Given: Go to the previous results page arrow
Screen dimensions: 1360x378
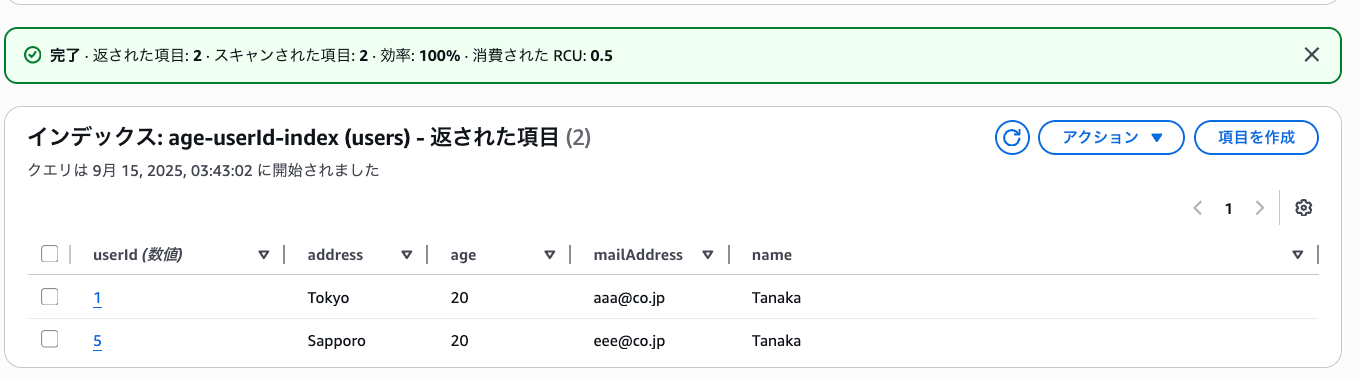Looking at the screenshot, I should click(1197, 208).
